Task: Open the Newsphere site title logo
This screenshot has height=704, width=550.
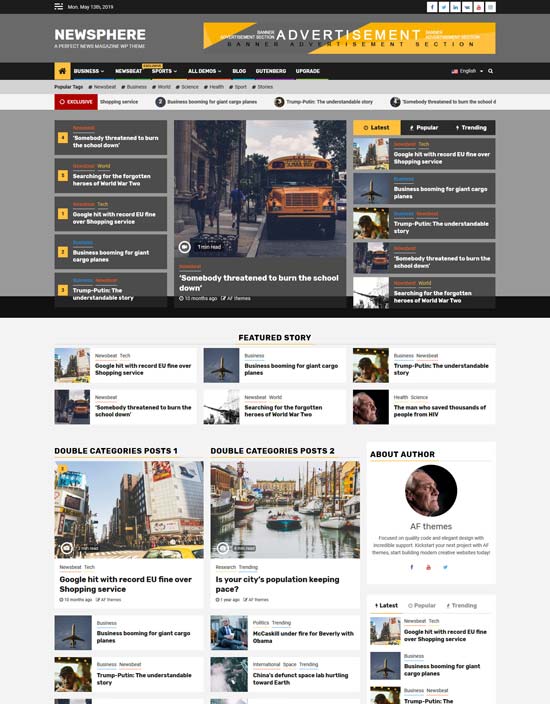Action: pos(100,35)
